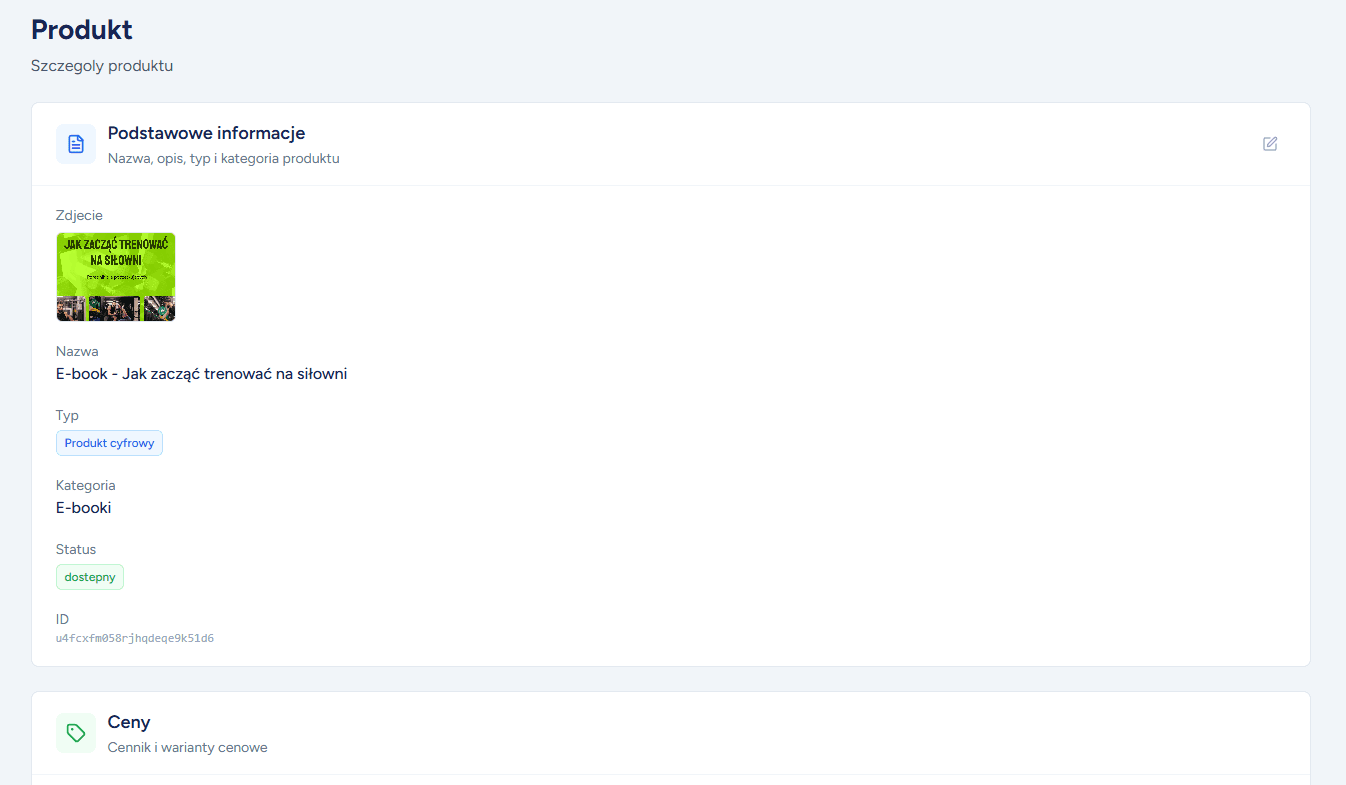This screenshot has width=1346, height=785.
Task: Select the Produkt cyfrowy type badge
Action: [x=109, y=442]
